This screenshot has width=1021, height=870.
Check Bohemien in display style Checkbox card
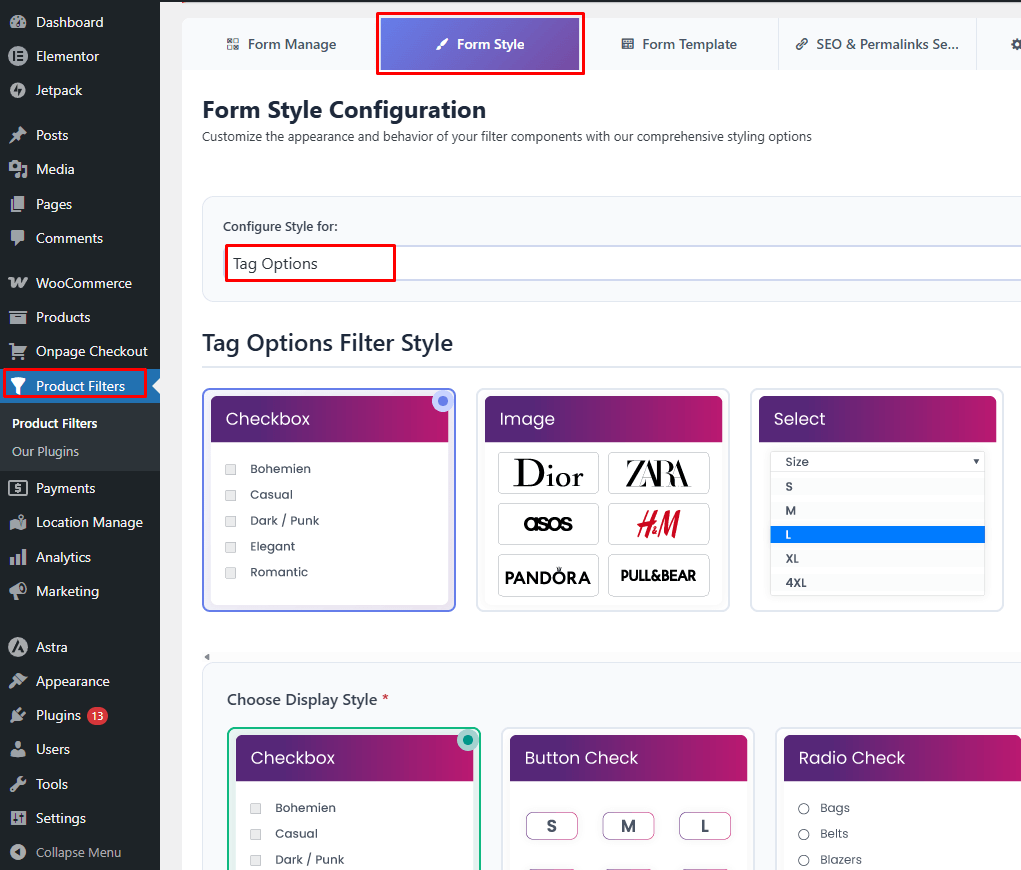[255, 808]
